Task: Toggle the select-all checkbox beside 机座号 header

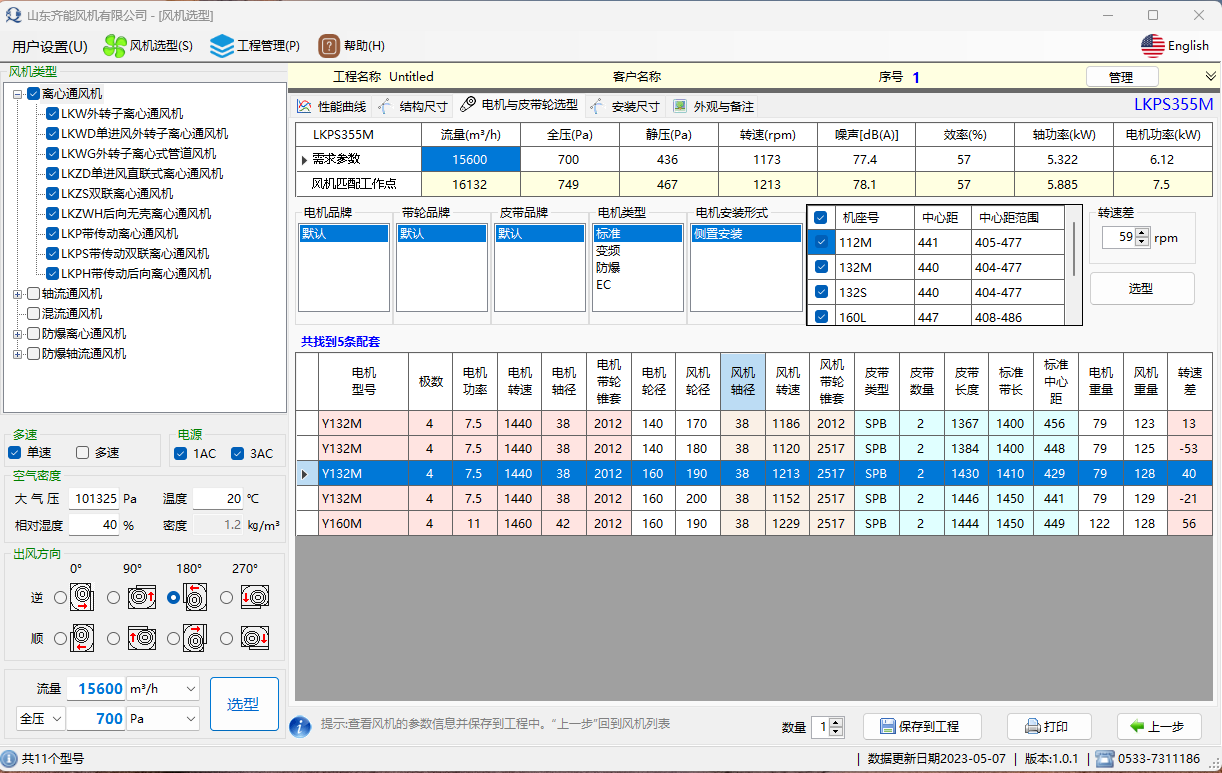Action: tap(821, 217)
